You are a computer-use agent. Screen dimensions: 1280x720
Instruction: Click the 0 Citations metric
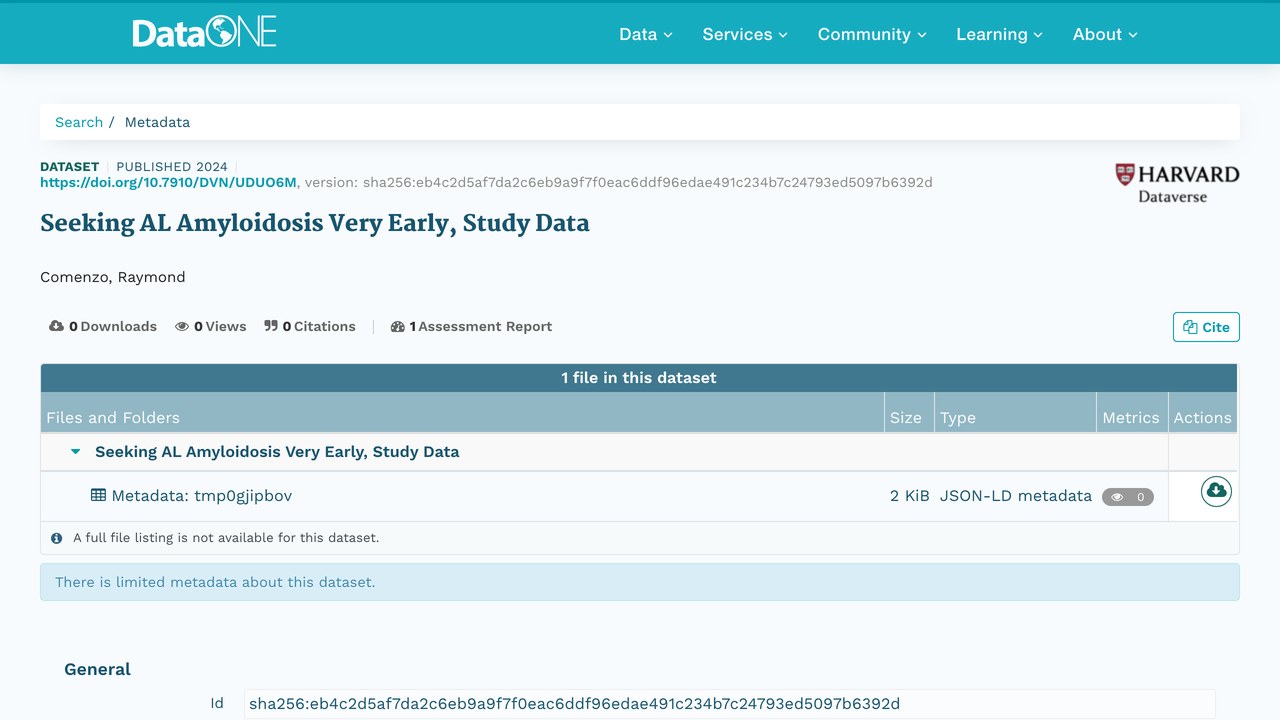310,326
